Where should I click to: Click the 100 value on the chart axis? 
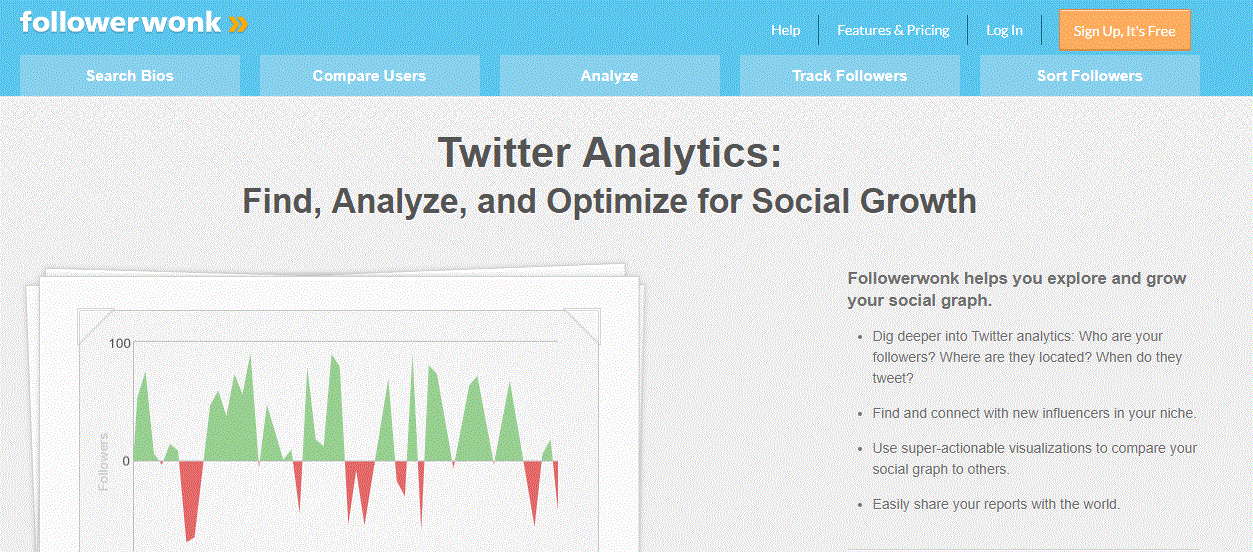click(119, 343)
